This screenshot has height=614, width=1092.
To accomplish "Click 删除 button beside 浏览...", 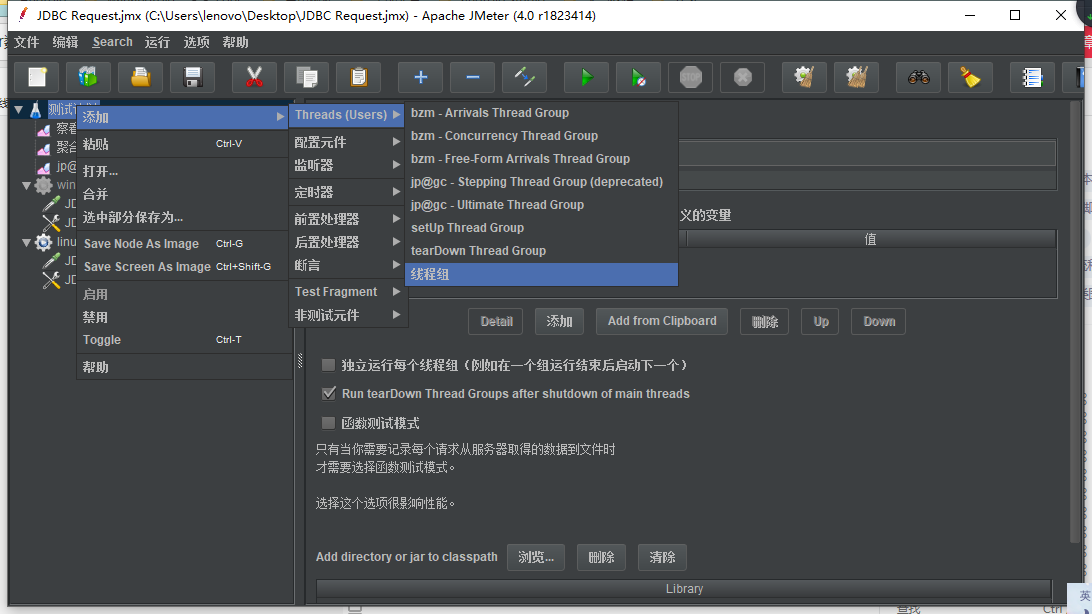I will pos(601,557).
